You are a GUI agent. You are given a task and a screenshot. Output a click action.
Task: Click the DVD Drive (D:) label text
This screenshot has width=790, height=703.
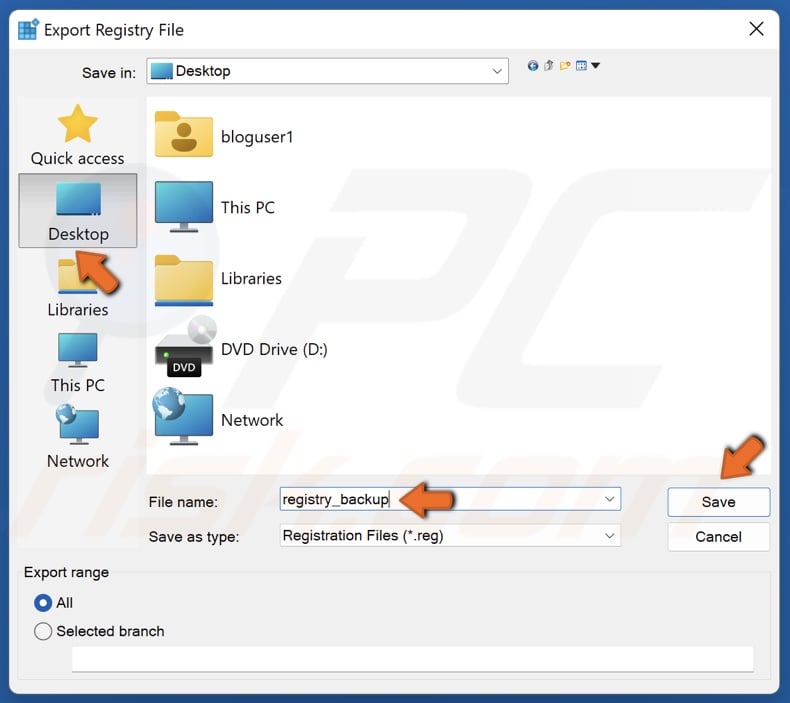point(274,349)
